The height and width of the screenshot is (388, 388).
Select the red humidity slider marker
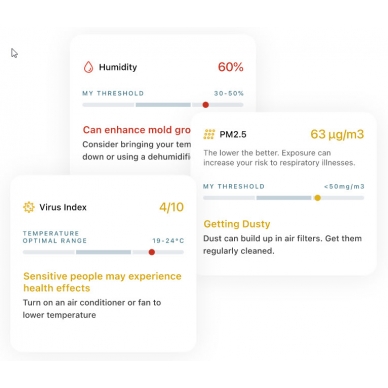pos(206,105)
